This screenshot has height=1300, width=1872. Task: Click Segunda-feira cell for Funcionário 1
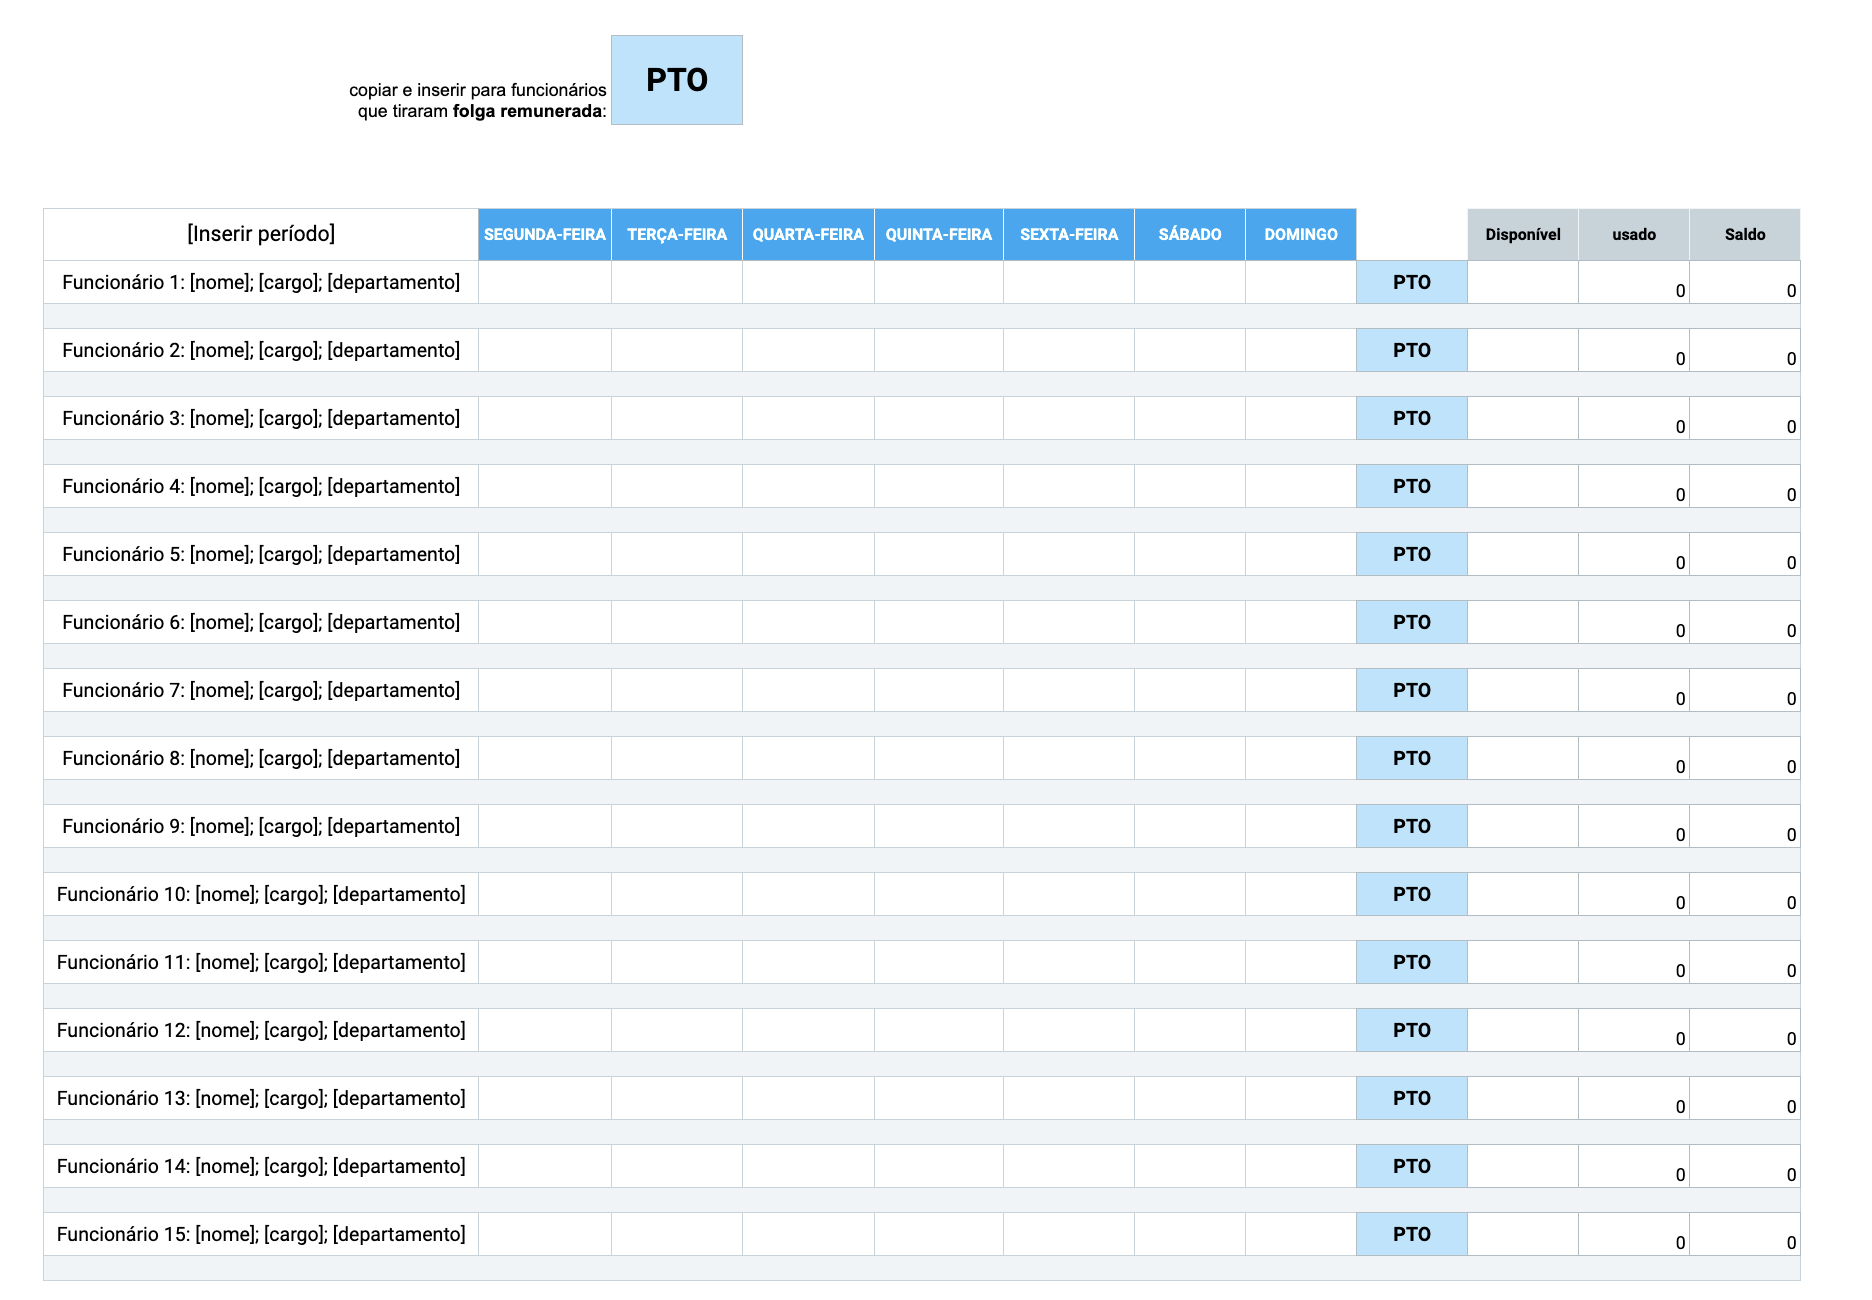point(545,282)
